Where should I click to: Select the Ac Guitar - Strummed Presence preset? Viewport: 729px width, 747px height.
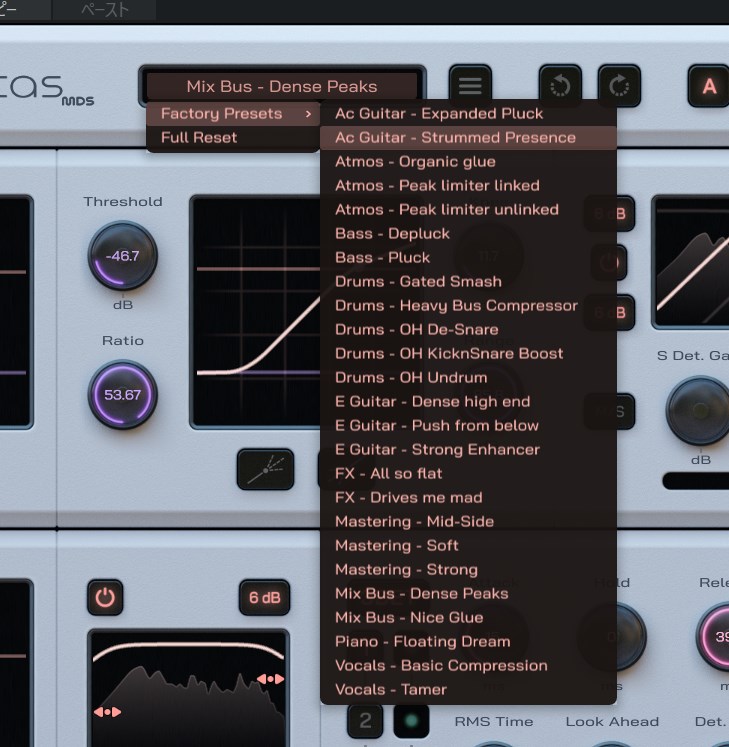click(455, 137)
